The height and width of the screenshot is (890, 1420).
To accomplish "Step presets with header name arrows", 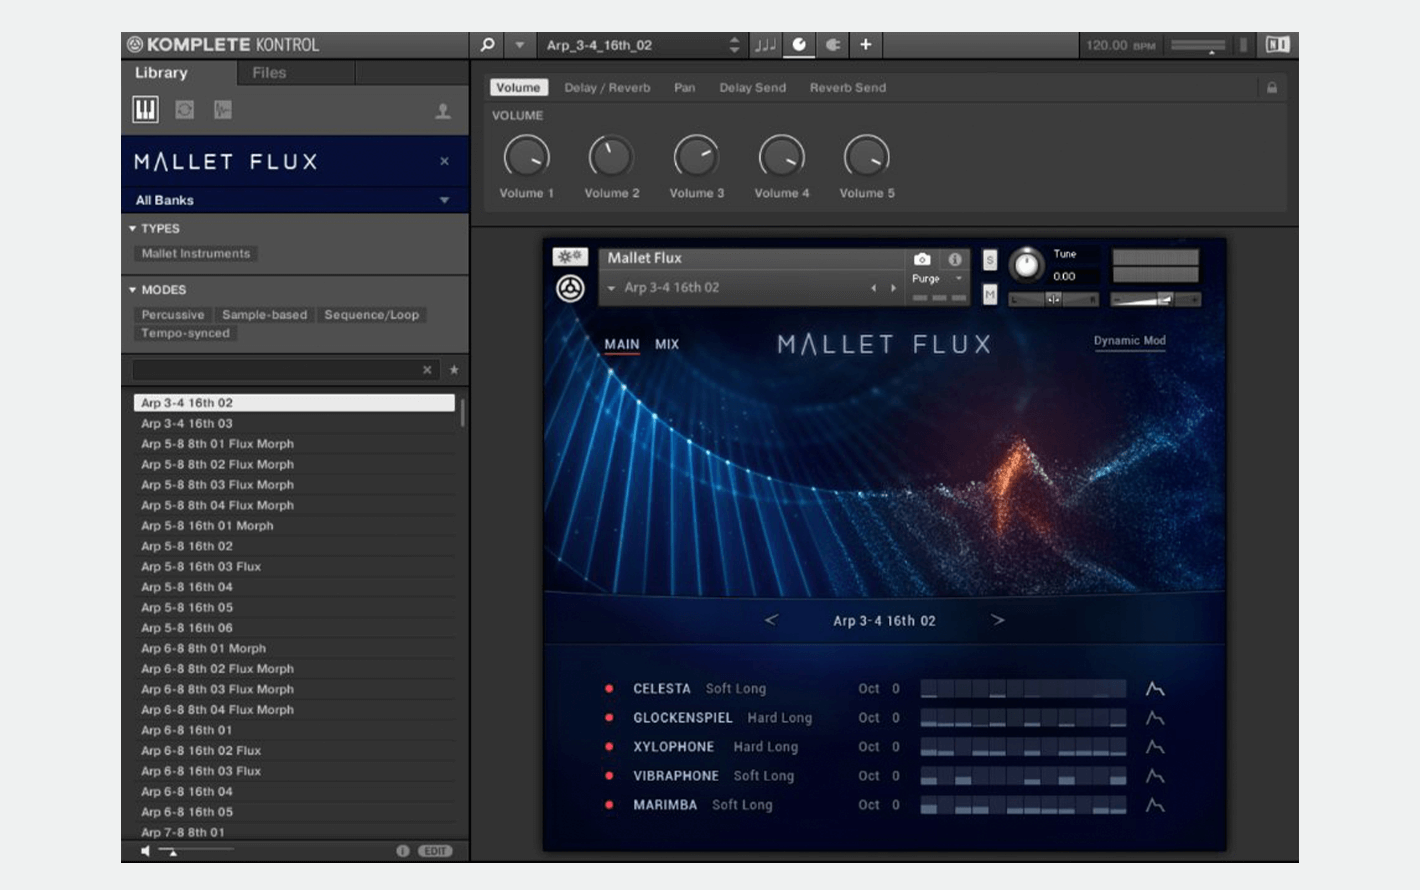I will [734, 45].
